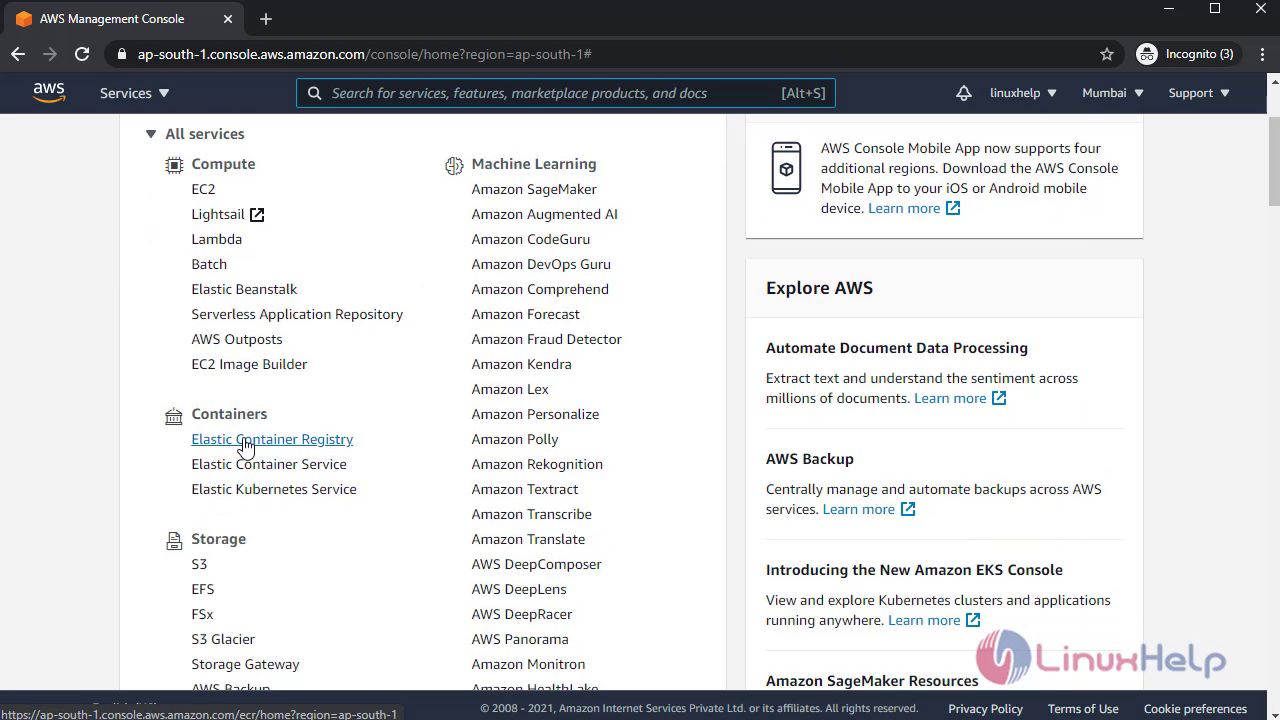Collapse the All services section
The height and width of the screenshot is (720, 1280).
pyautogui.click(x=151, y=134)
